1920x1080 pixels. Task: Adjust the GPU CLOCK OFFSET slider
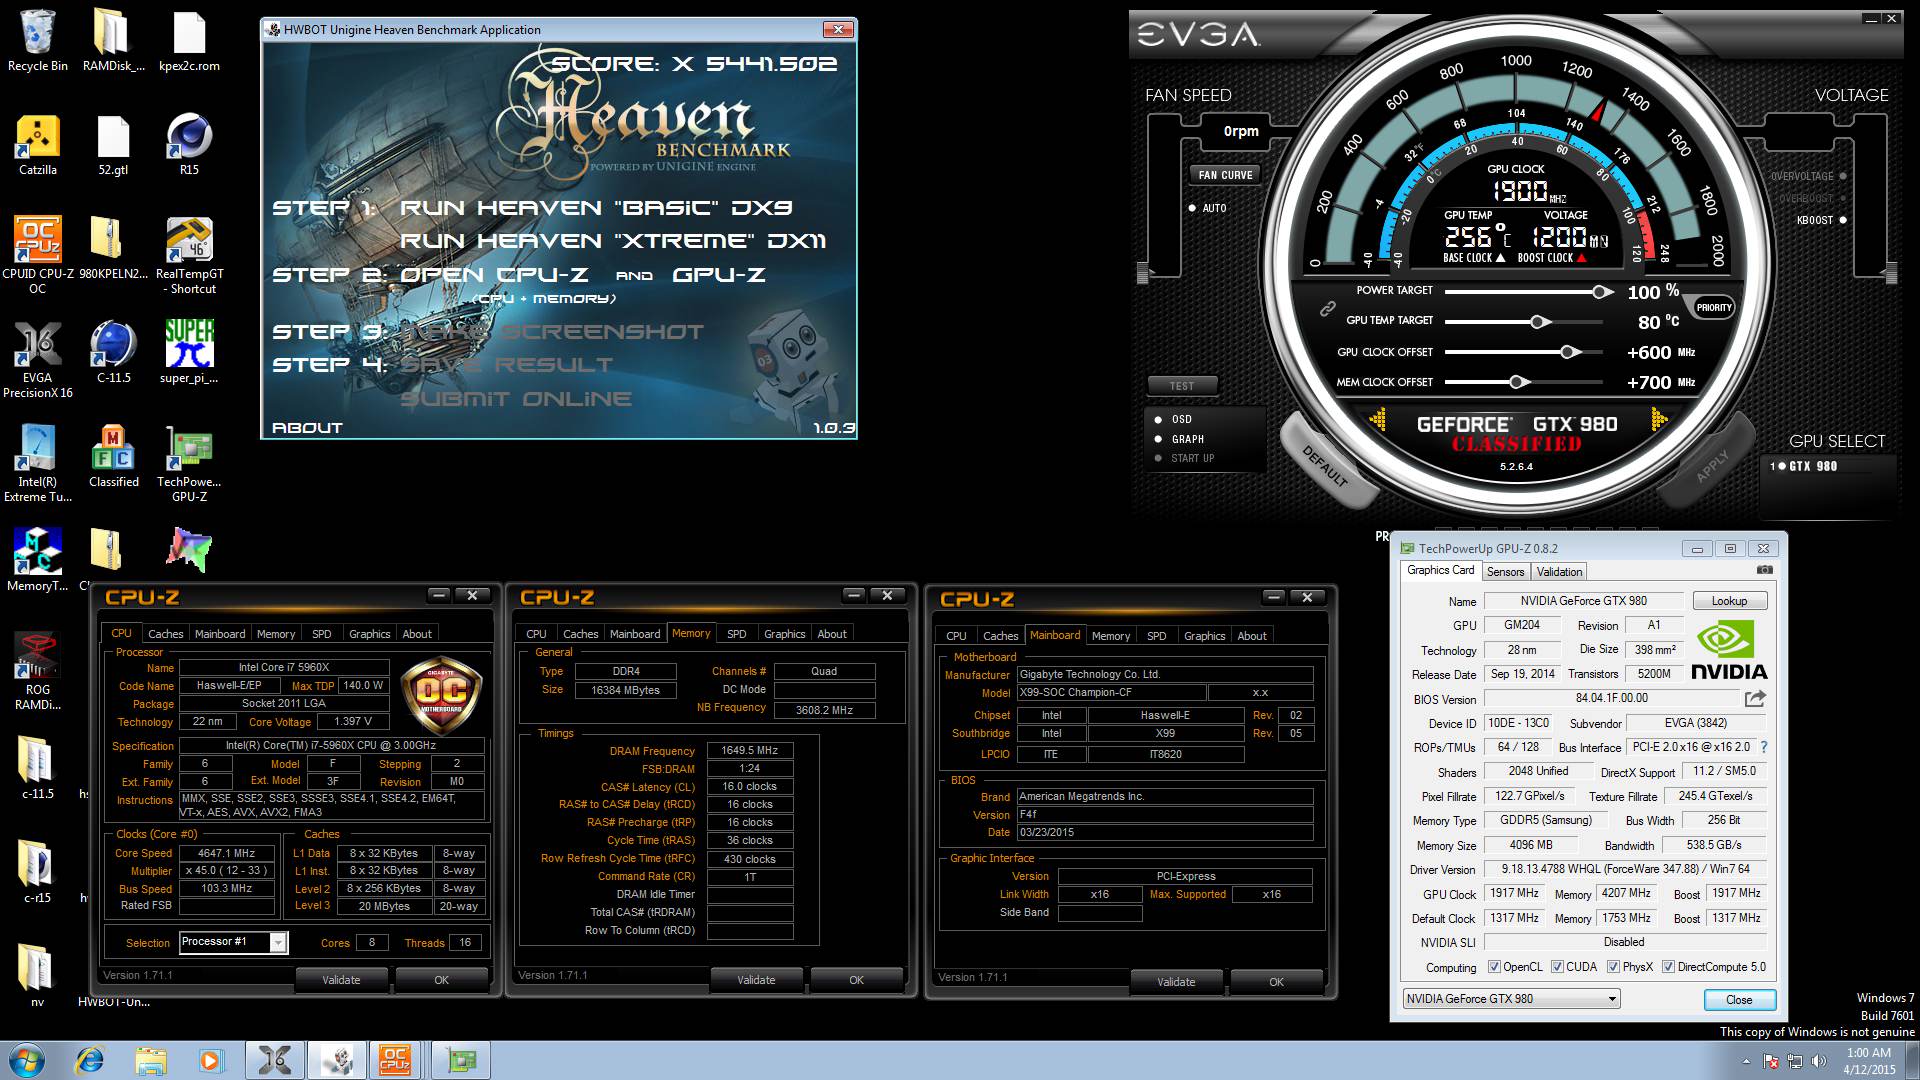(x=1569, y=352)
